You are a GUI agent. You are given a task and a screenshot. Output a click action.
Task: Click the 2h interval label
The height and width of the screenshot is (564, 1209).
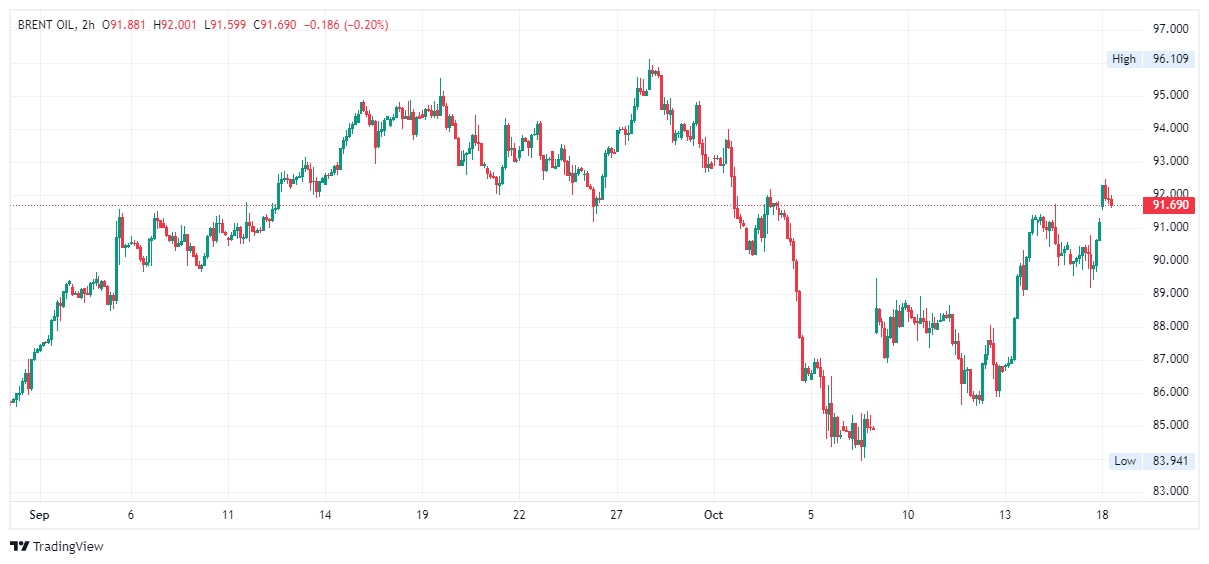[x=88, y=25]
